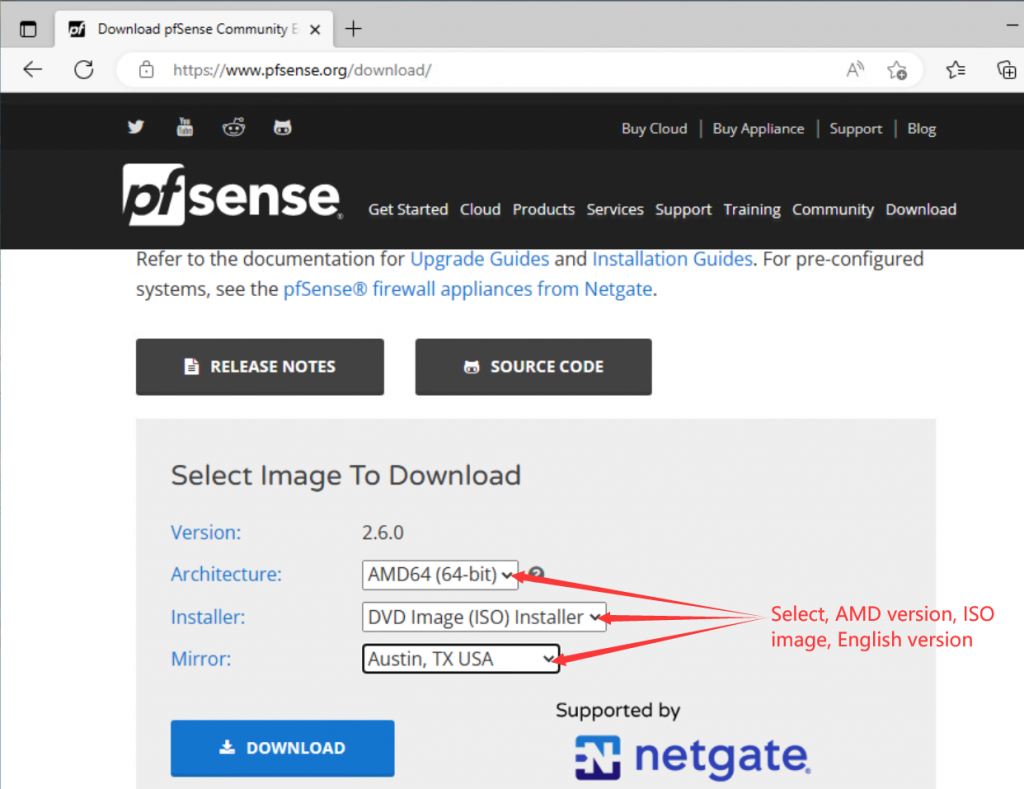Open the Upgrade Guides link
Viewport: 1024px width, 789px height.
tap(479, 258)
